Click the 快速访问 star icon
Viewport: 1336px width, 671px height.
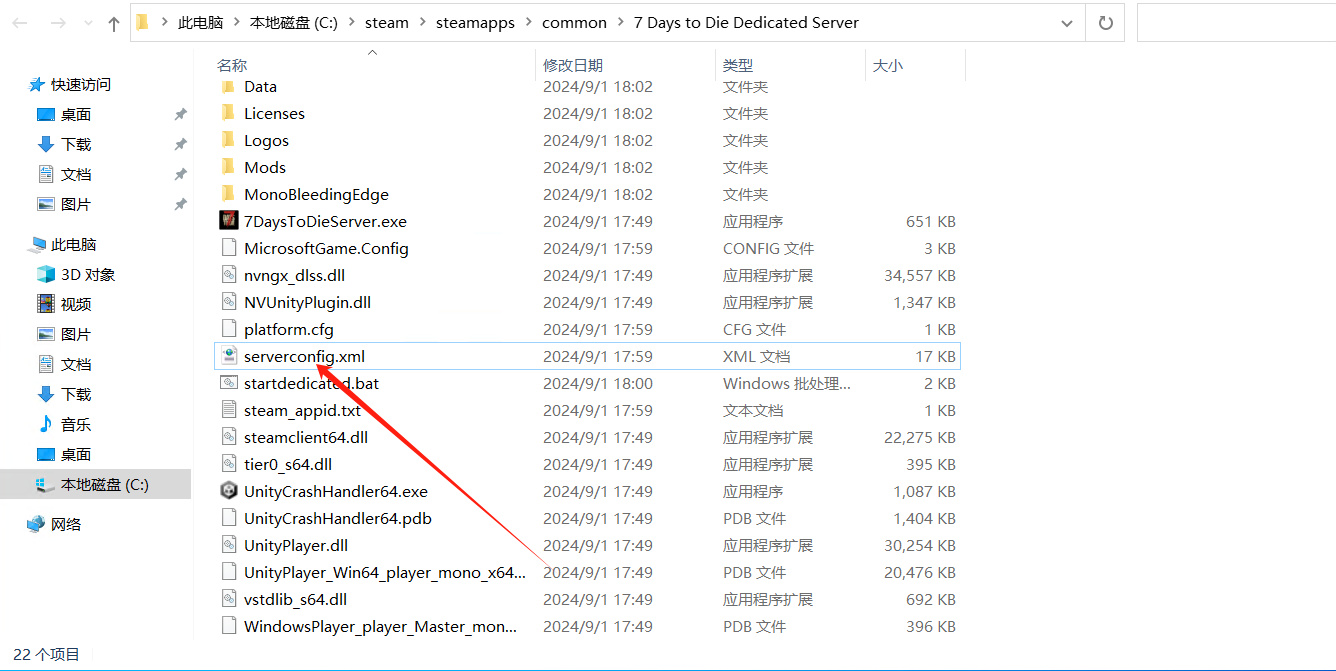(37, 85)
